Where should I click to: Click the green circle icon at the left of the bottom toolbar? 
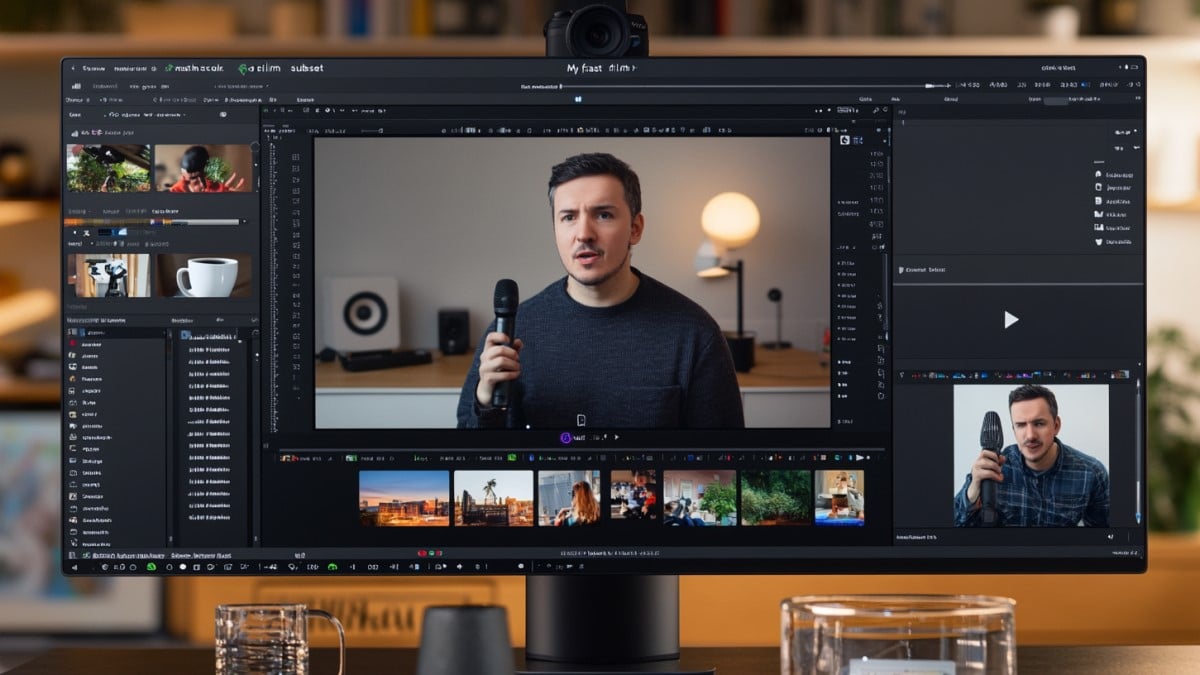pos(152,567)
